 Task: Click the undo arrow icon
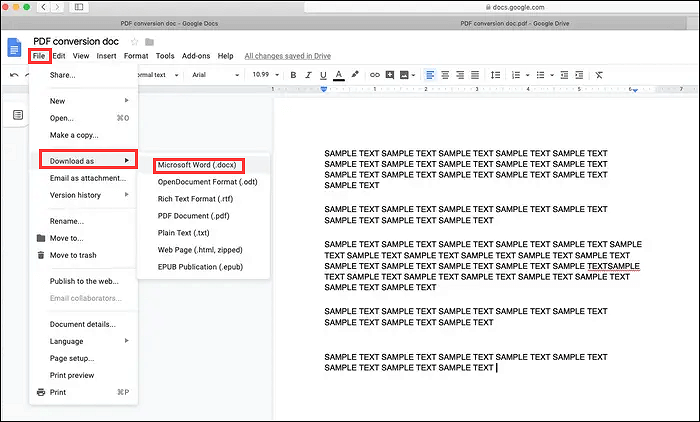click(x=13, y=74)
